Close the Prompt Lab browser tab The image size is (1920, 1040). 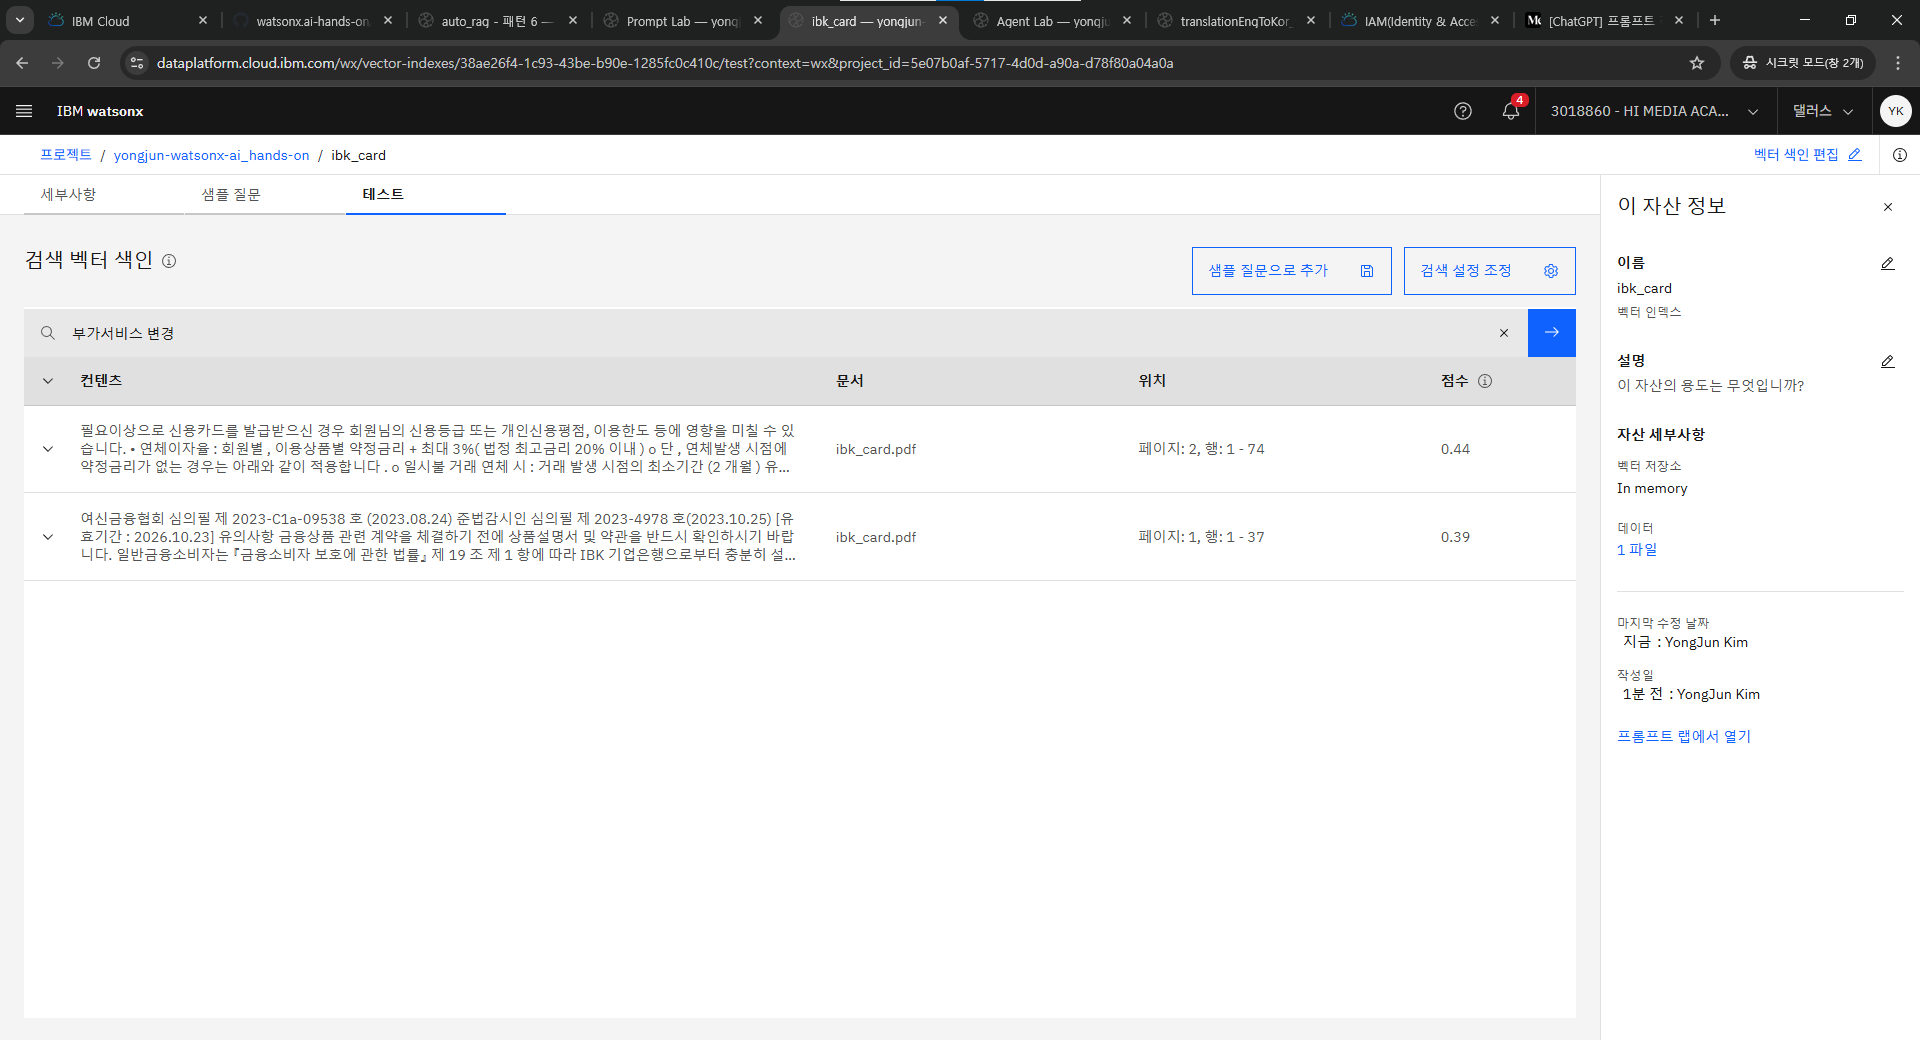pyautogui.click(x=758, y=20)
